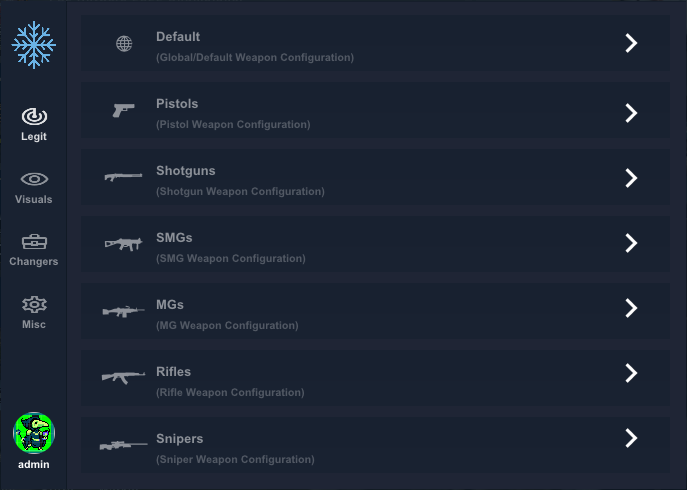Screen dimensions: 687x490
Task: Click the snowflake logo icon
Action: tap(34, 45)
